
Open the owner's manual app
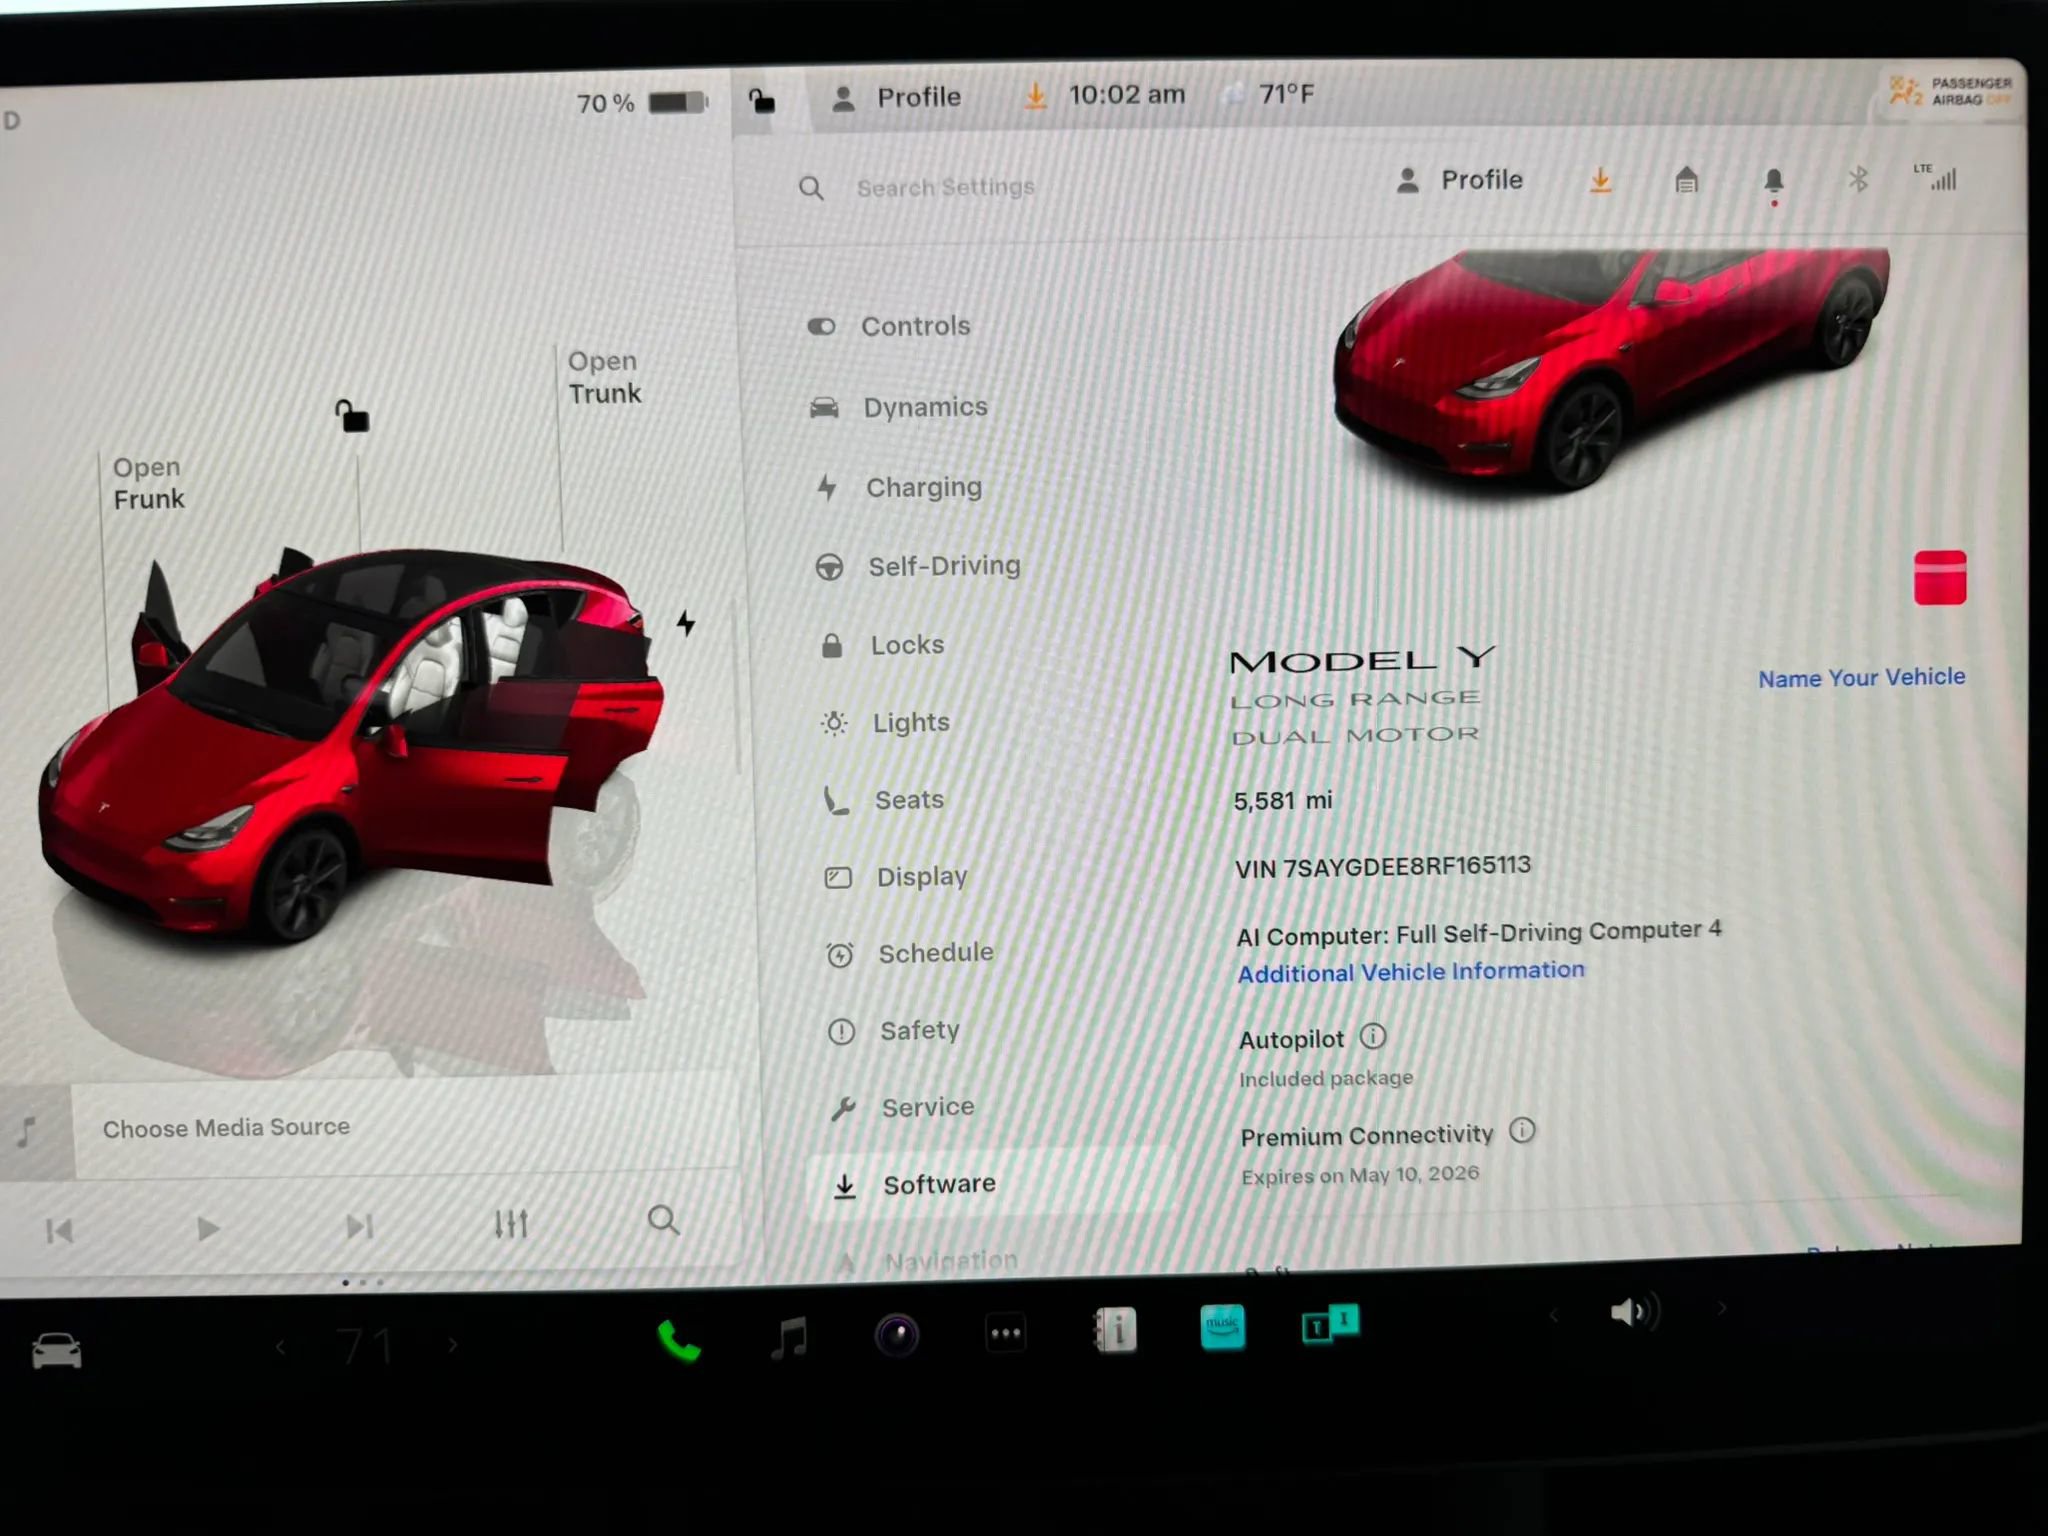(1114, 1331)
